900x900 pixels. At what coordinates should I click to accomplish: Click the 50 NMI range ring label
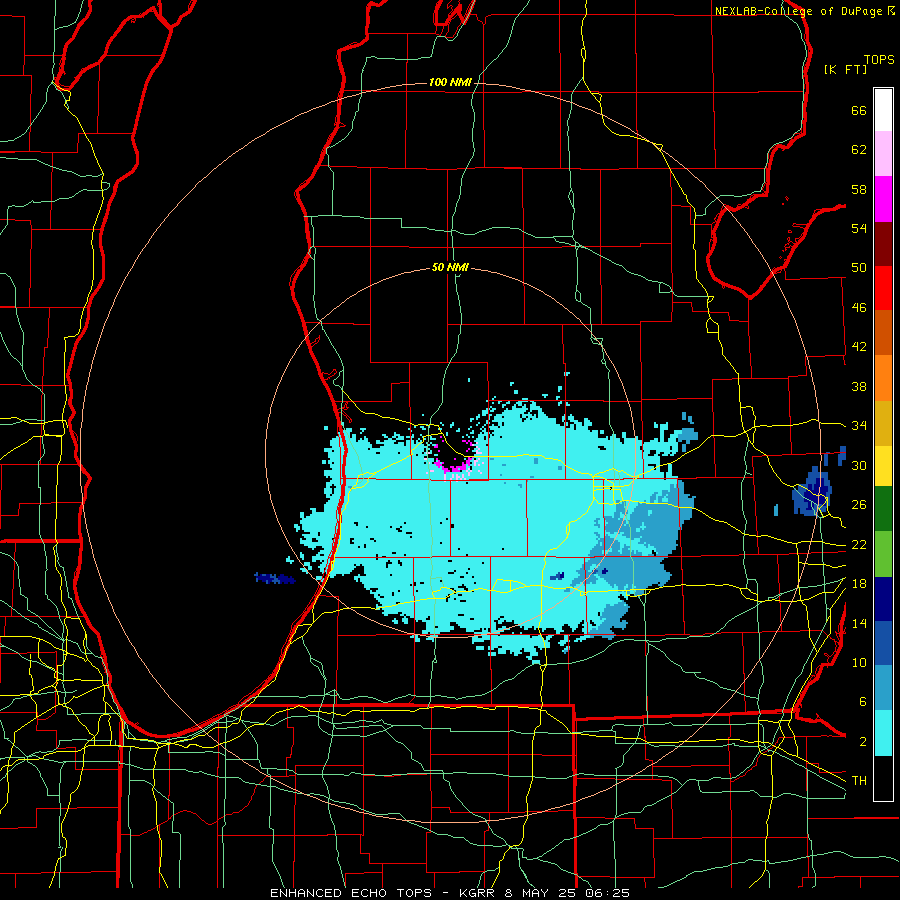[450, 267]
